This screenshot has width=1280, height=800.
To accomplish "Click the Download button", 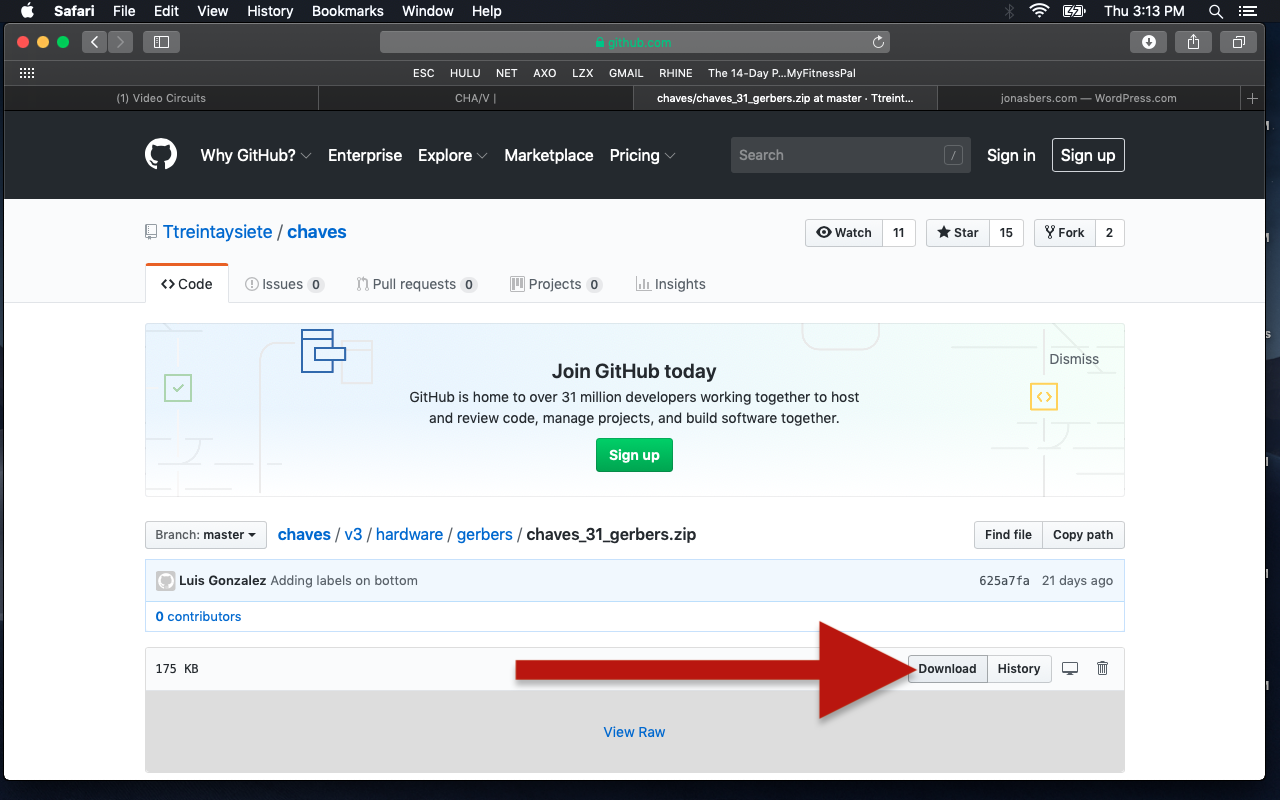I will pos(947,669).
